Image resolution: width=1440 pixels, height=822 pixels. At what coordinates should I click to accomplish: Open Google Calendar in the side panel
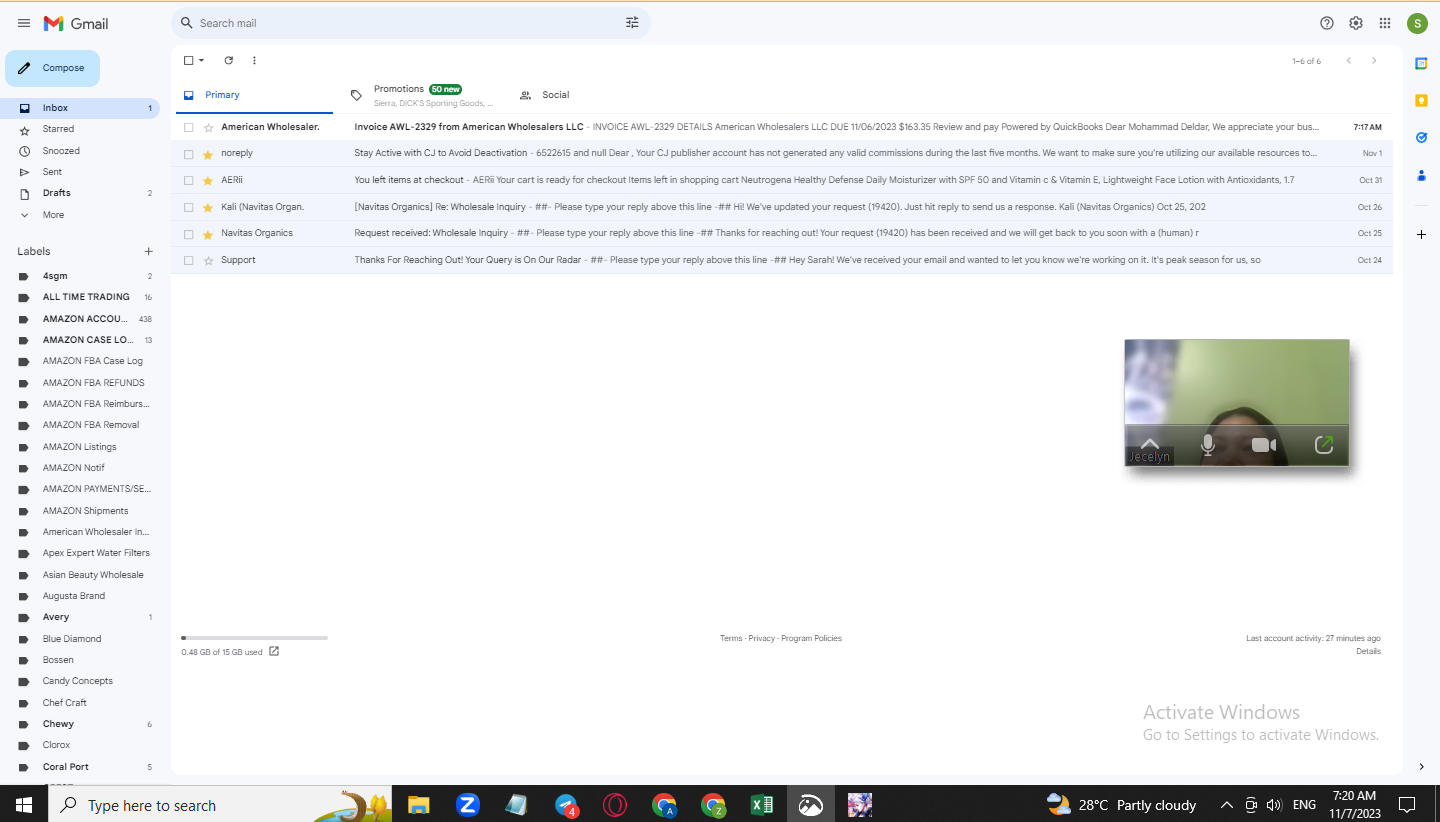pos(1421,63)
